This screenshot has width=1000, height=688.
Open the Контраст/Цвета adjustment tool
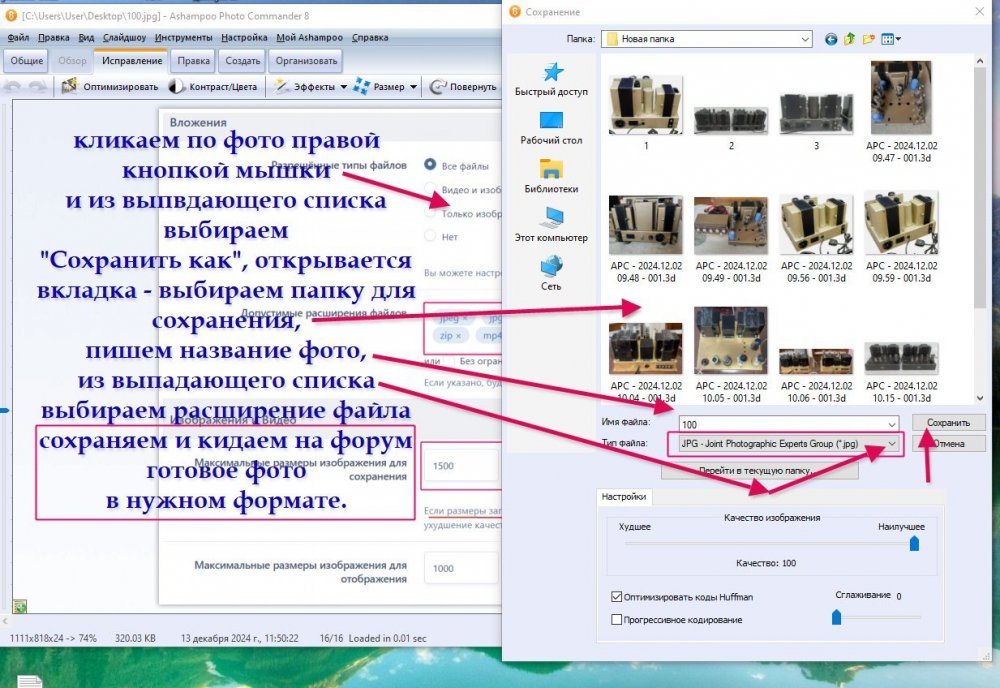click(x=177, y=87)
